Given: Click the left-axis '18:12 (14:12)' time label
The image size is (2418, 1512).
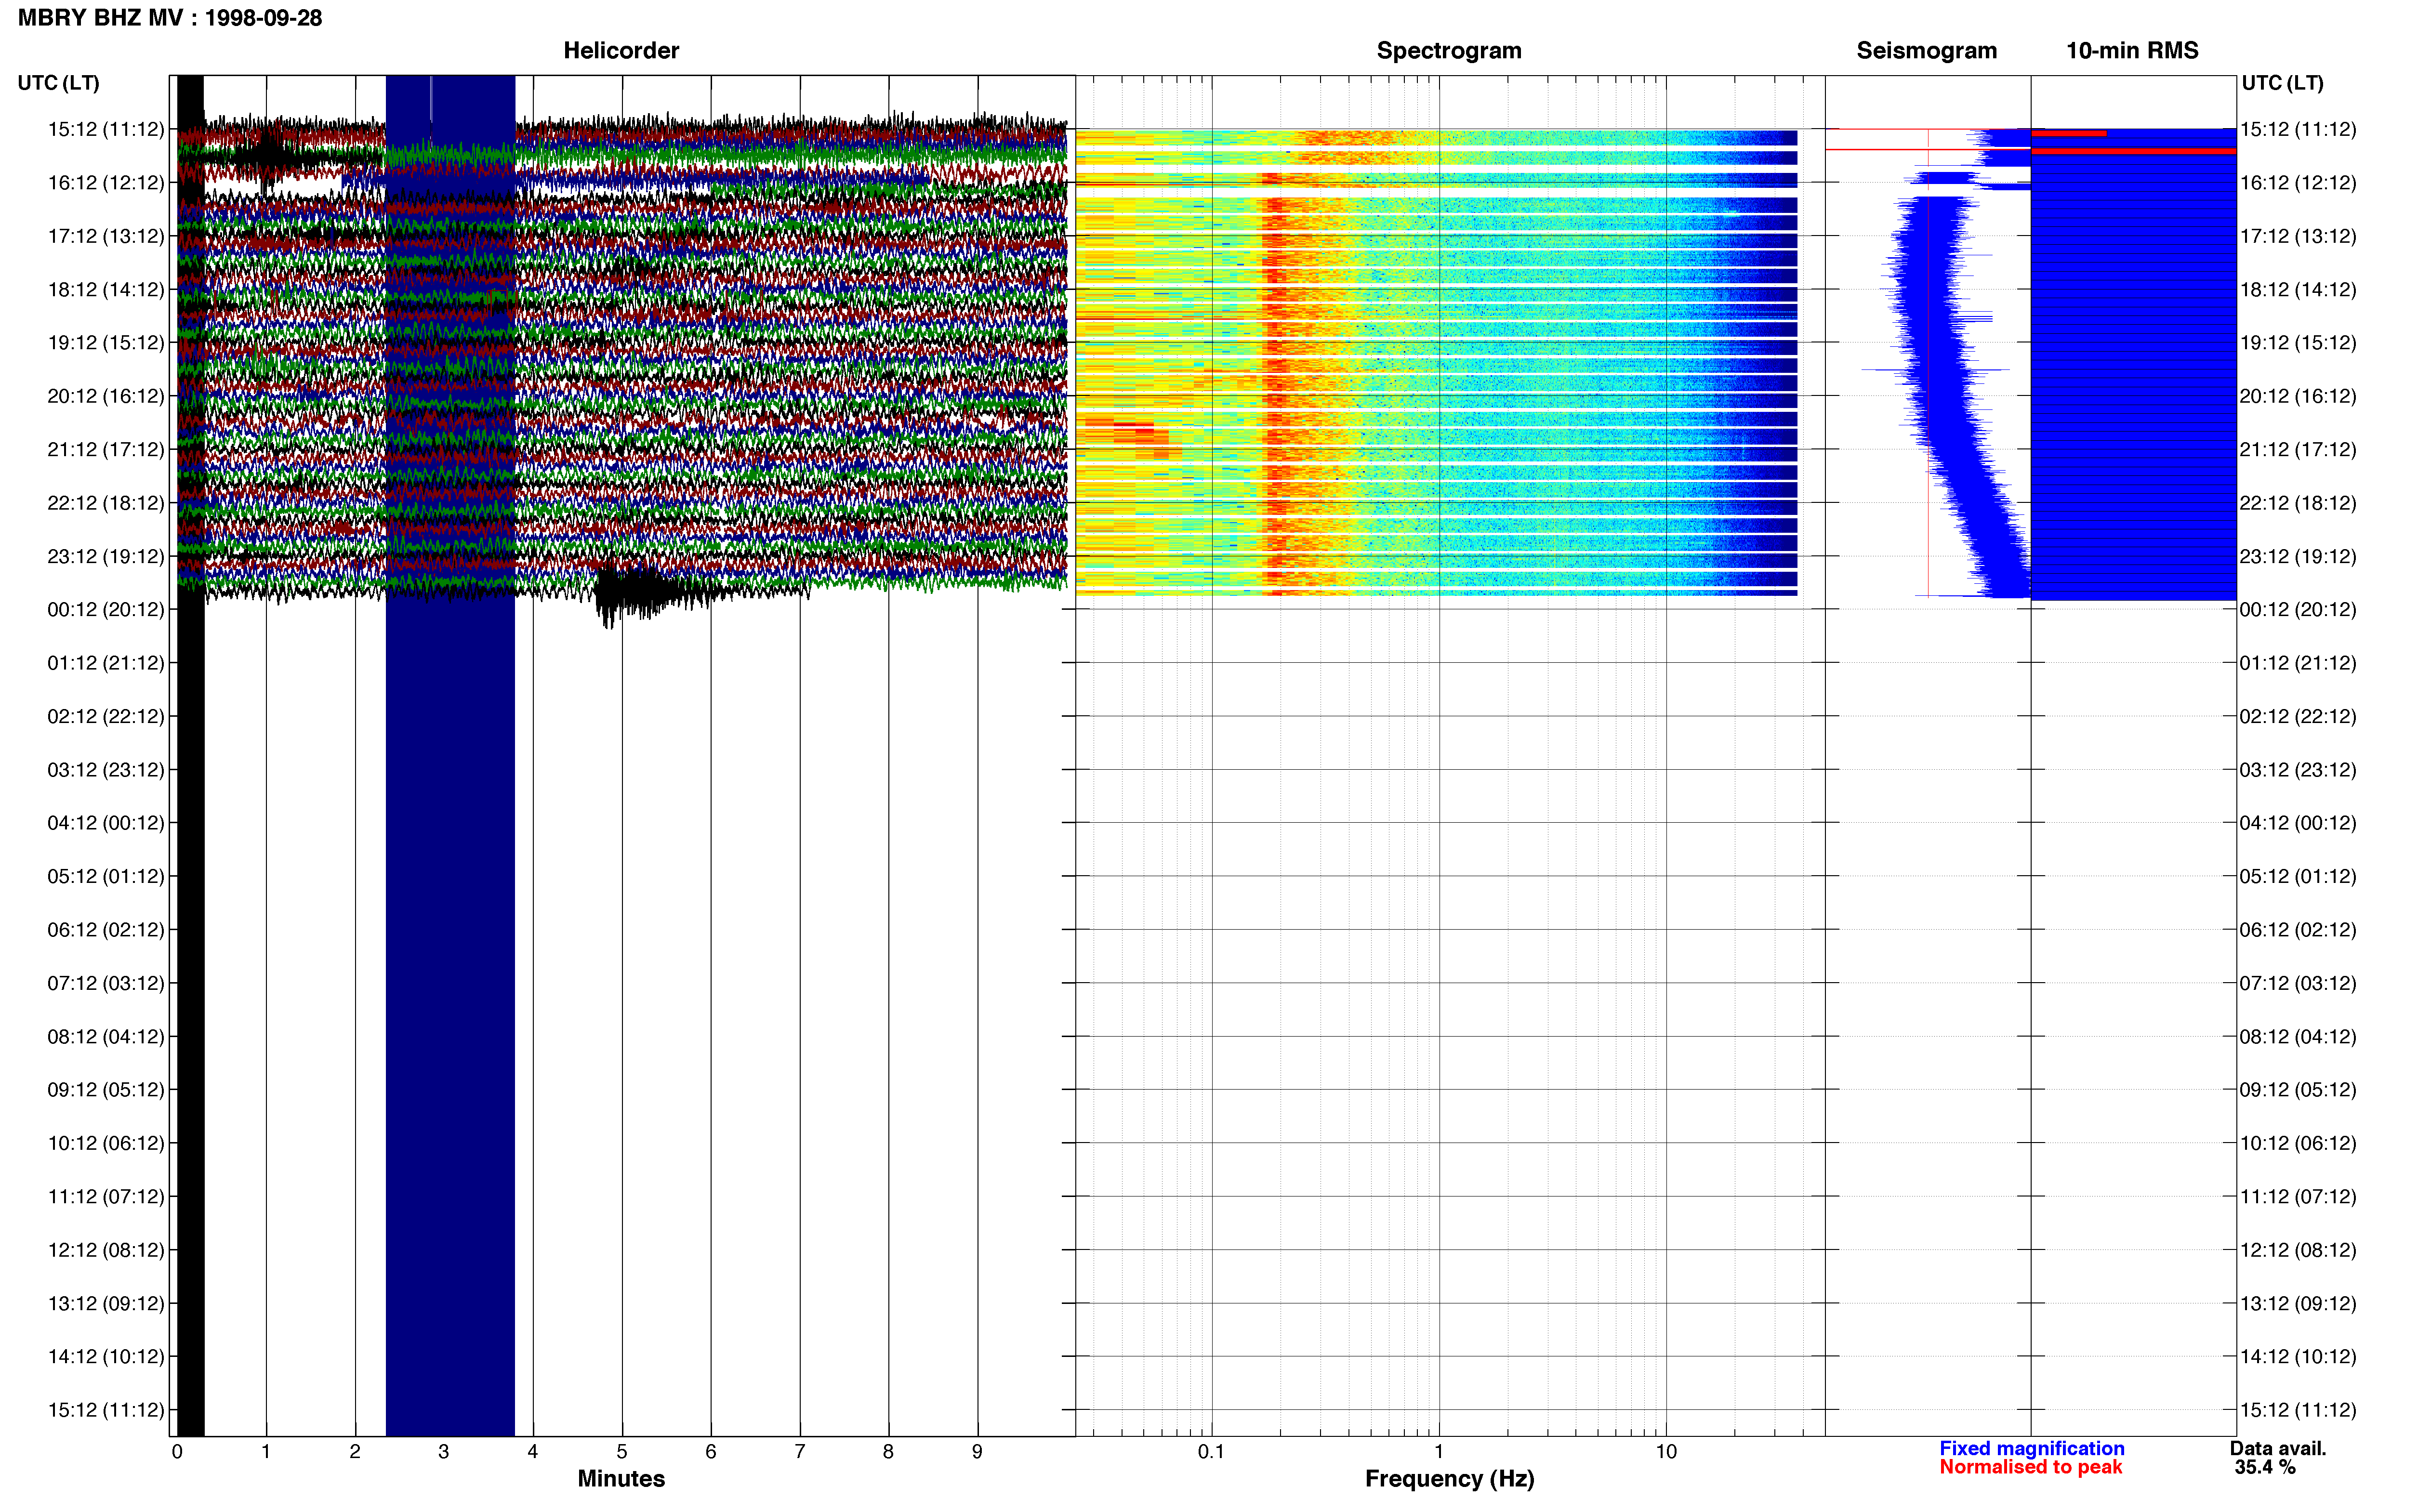Looking at the screenshot, I should click(x=106, y=289).
